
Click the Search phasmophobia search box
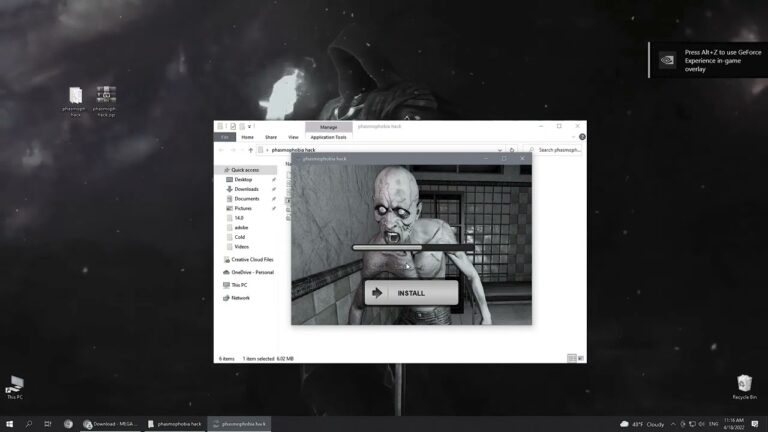click(553, 150)
